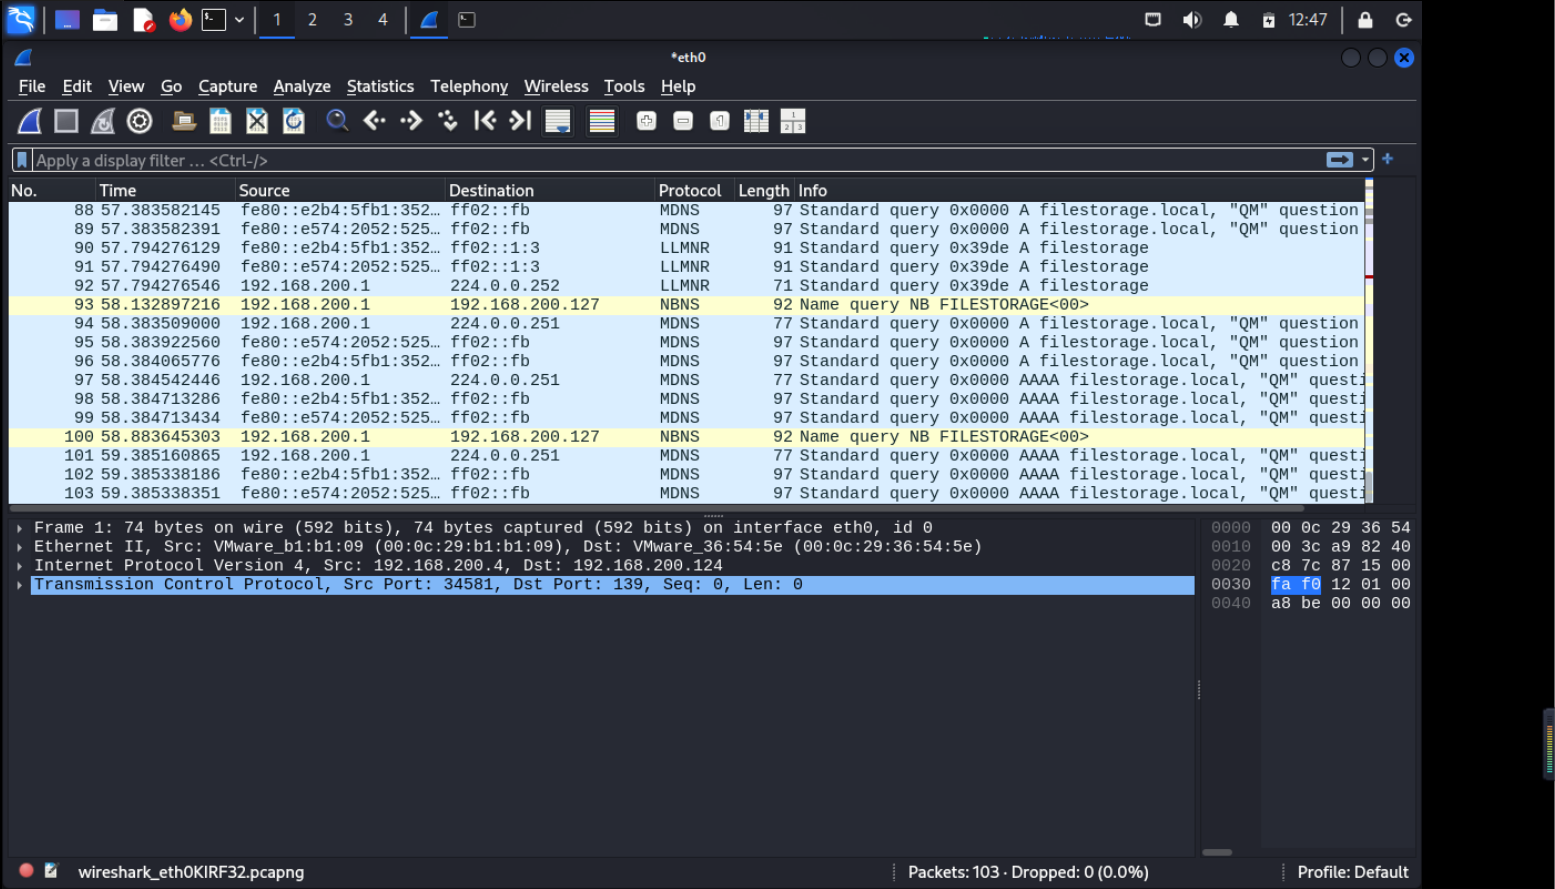Expand the Ethernet II layer

tap(20, 547)
